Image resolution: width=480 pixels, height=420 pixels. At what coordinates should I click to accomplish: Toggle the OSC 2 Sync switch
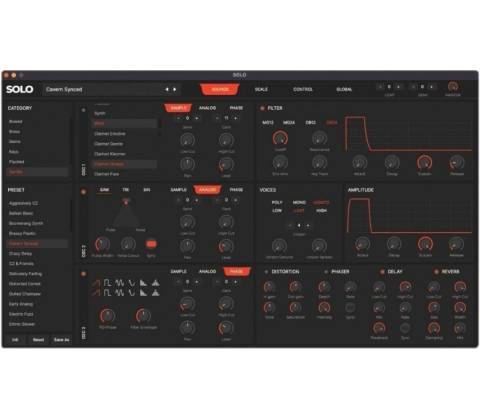[151, 244]
